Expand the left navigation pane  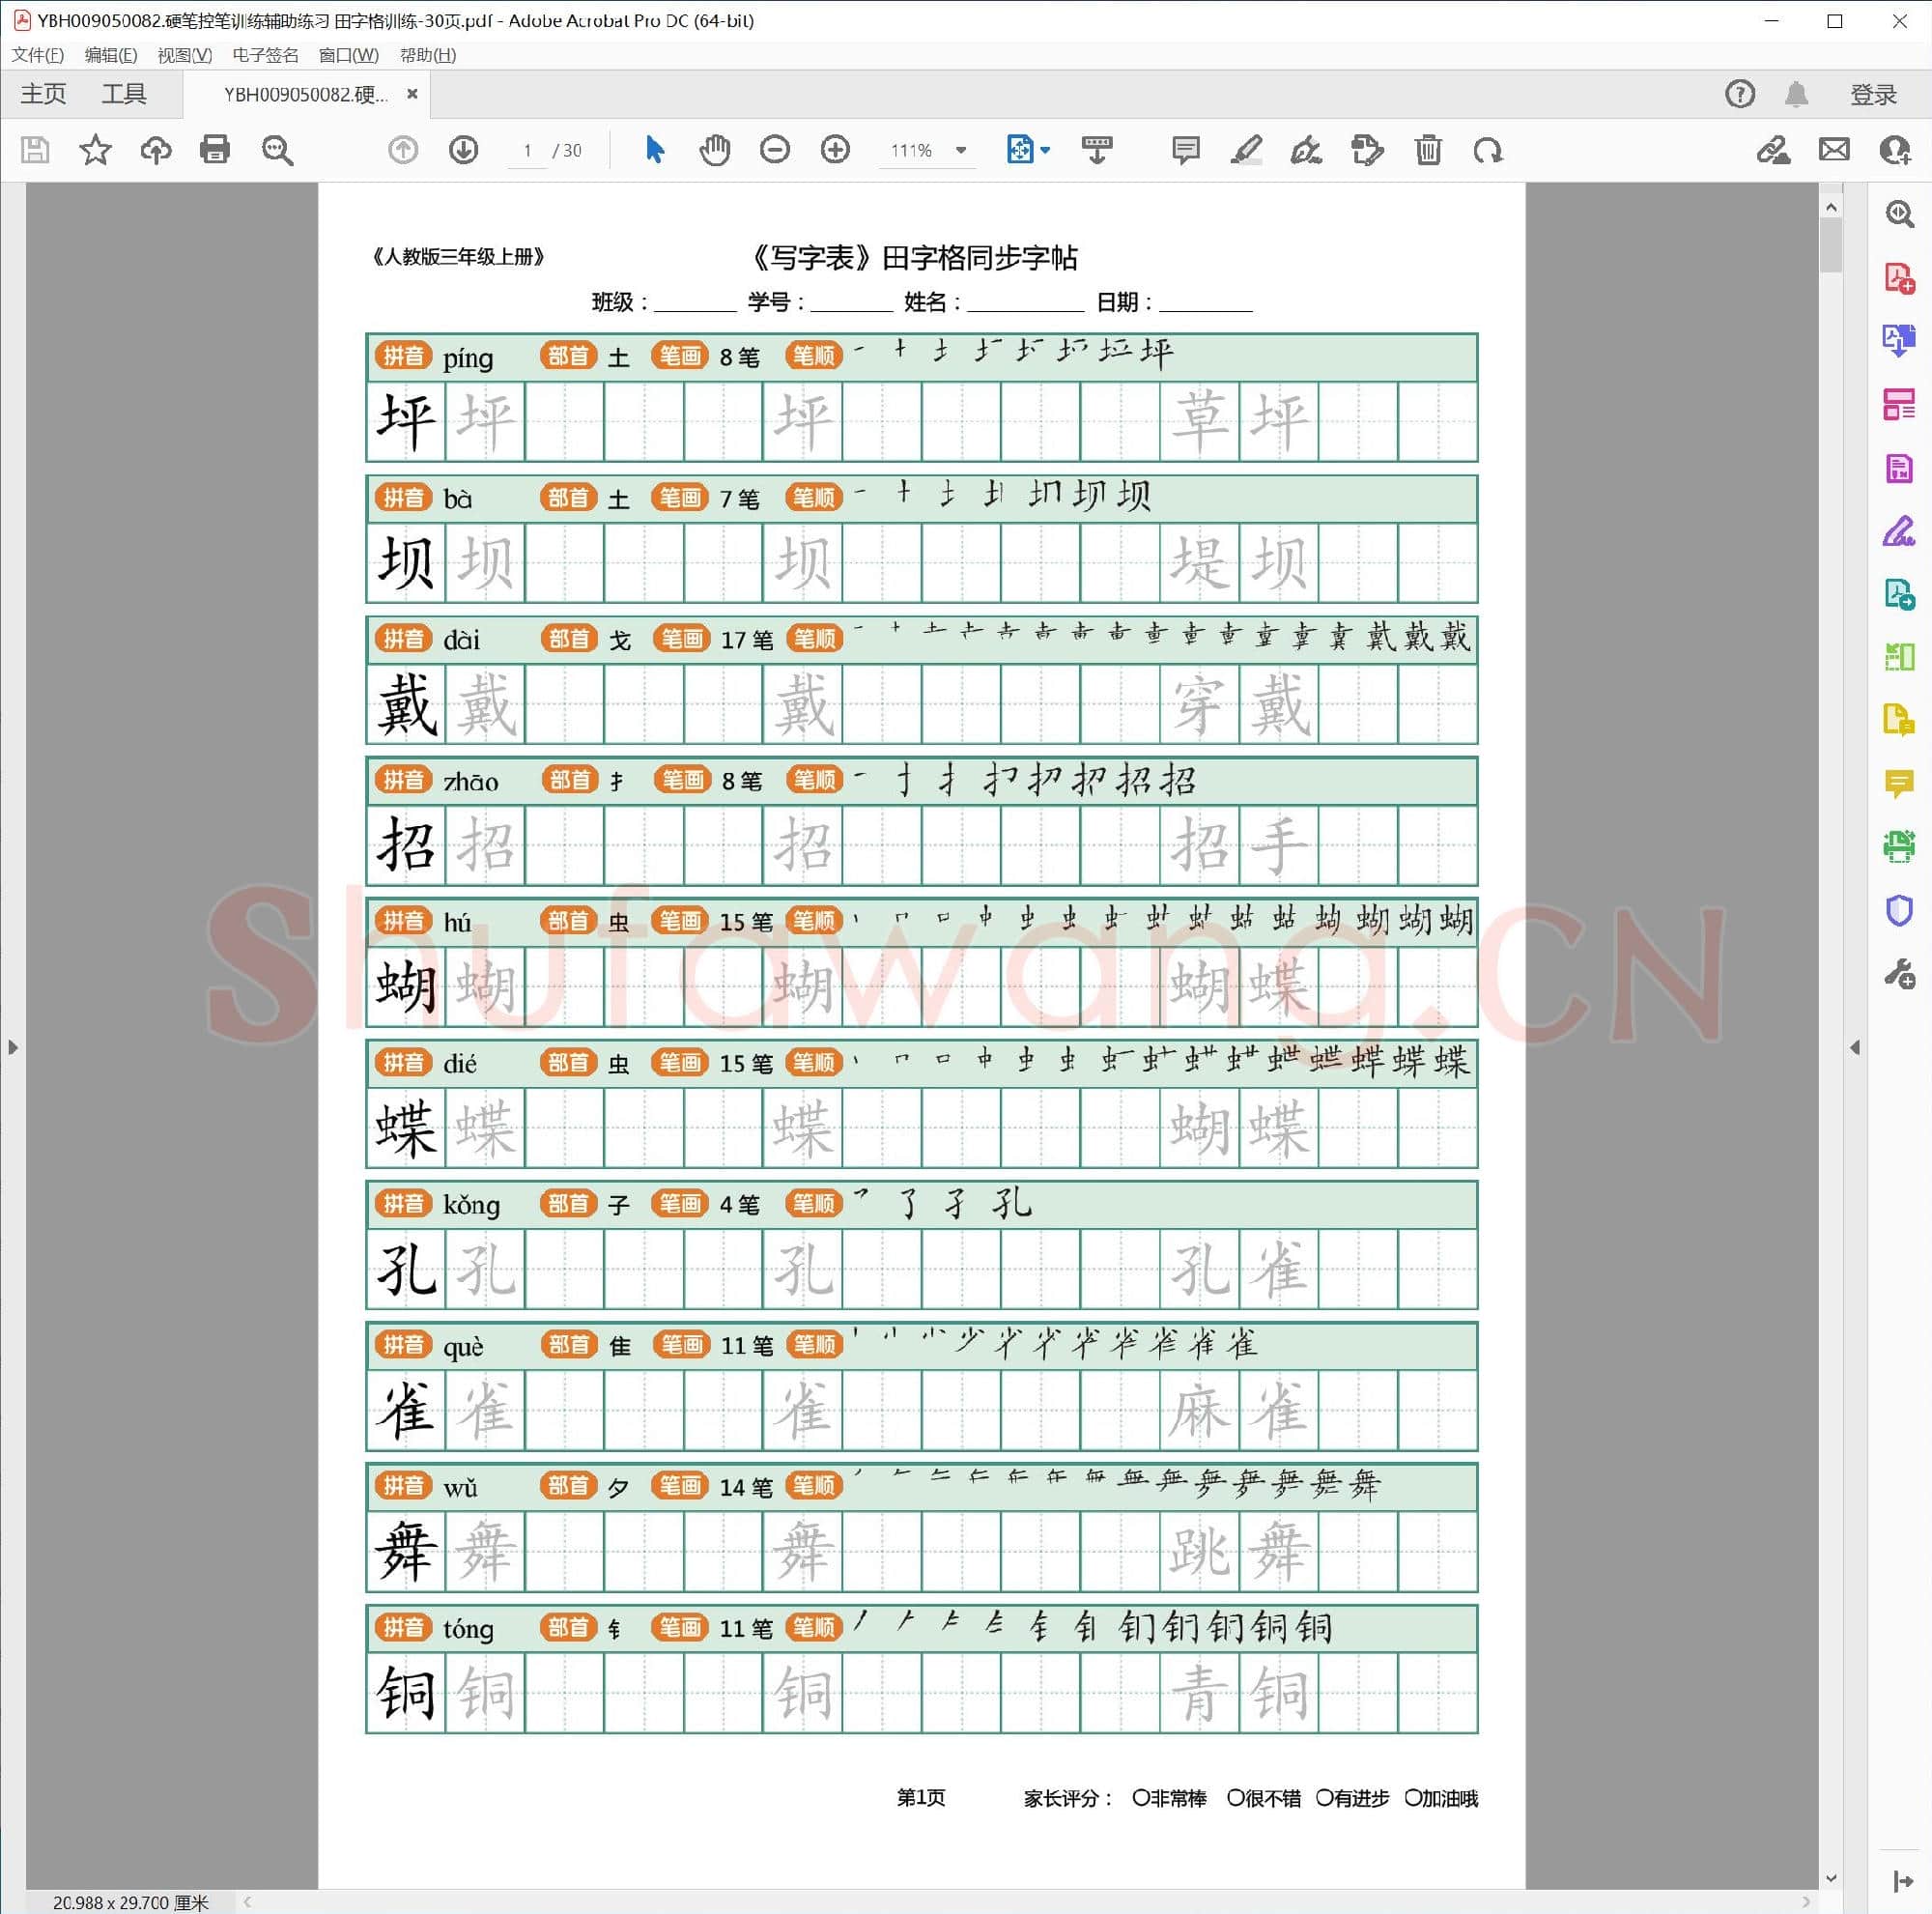click(x=12, y=1047)
